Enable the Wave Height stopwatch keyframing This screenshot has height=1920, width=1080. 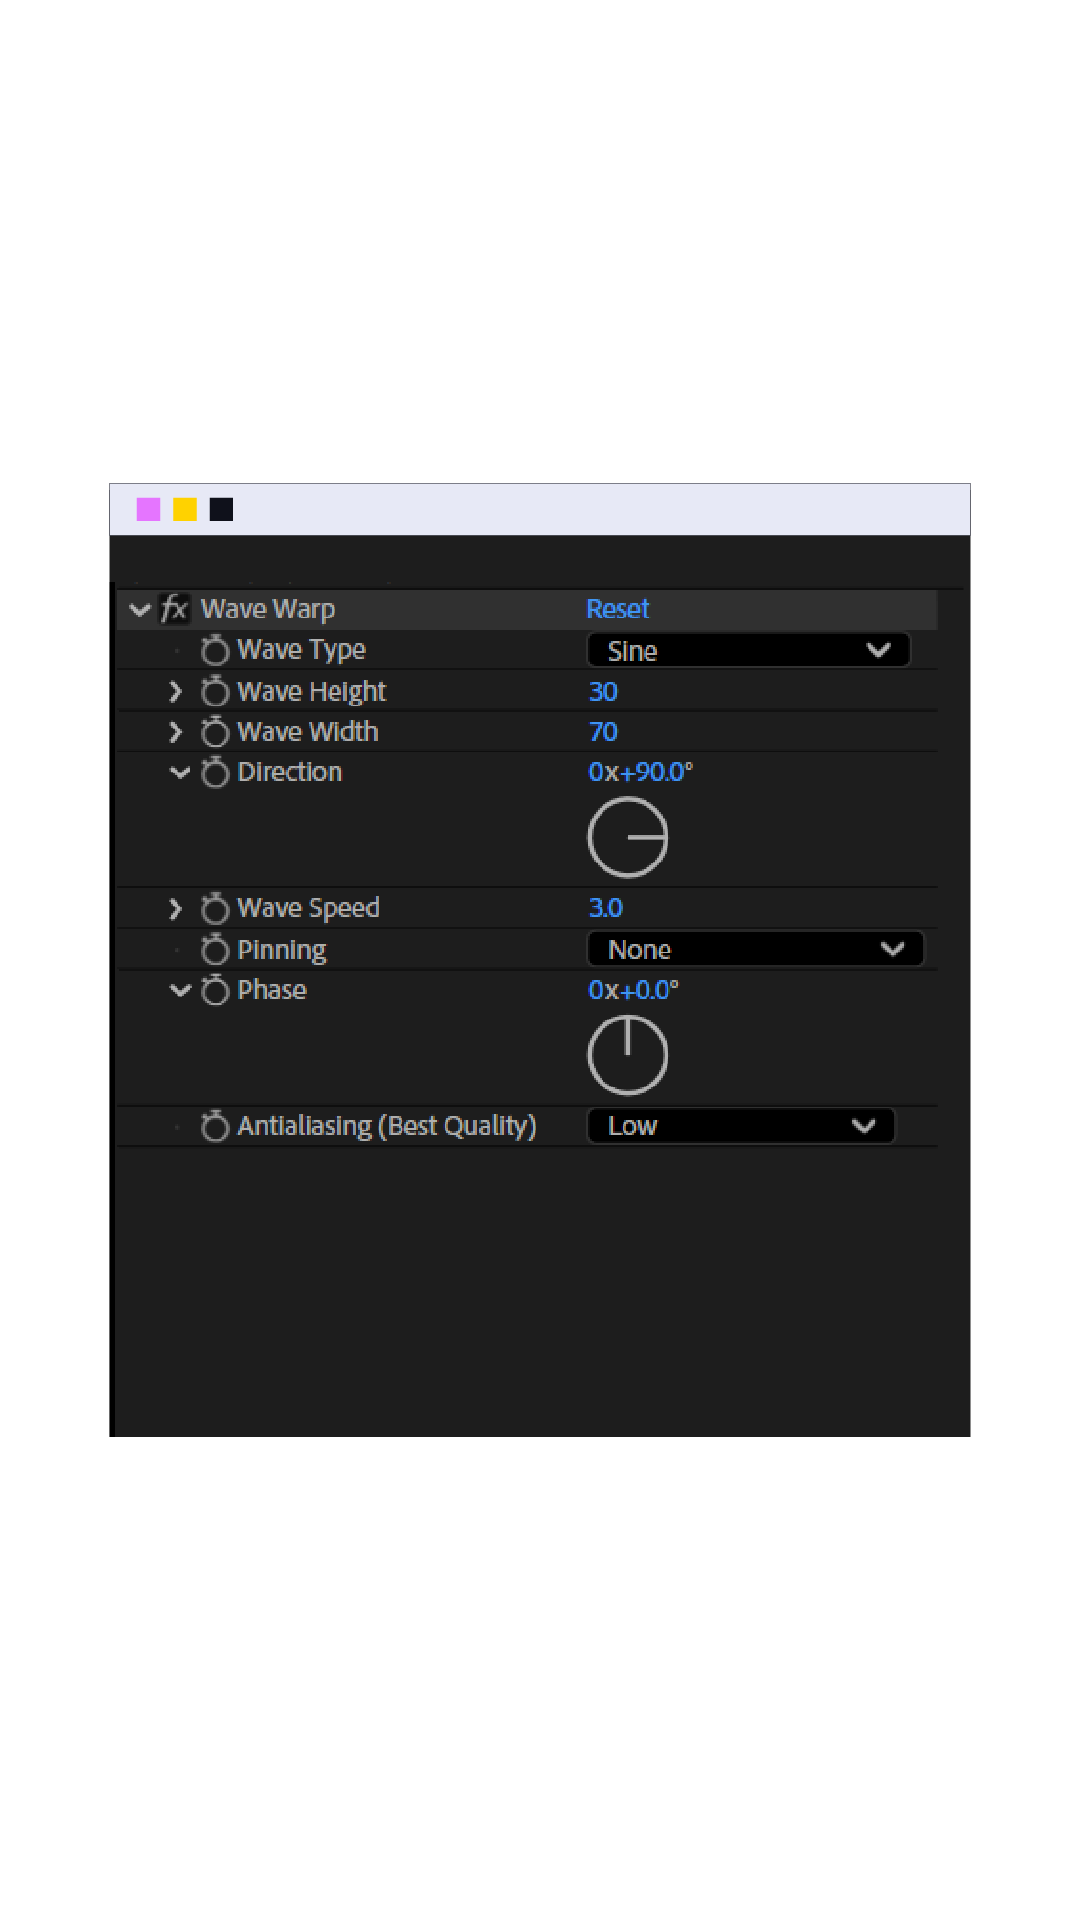pos(215,692)
